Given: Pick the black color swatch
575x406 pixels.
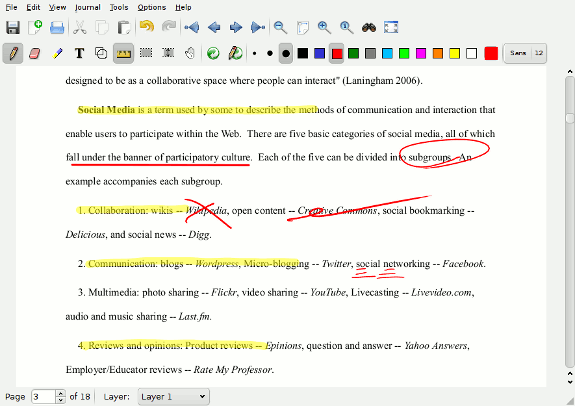Looking at the screenshot, I should point(303,54).
